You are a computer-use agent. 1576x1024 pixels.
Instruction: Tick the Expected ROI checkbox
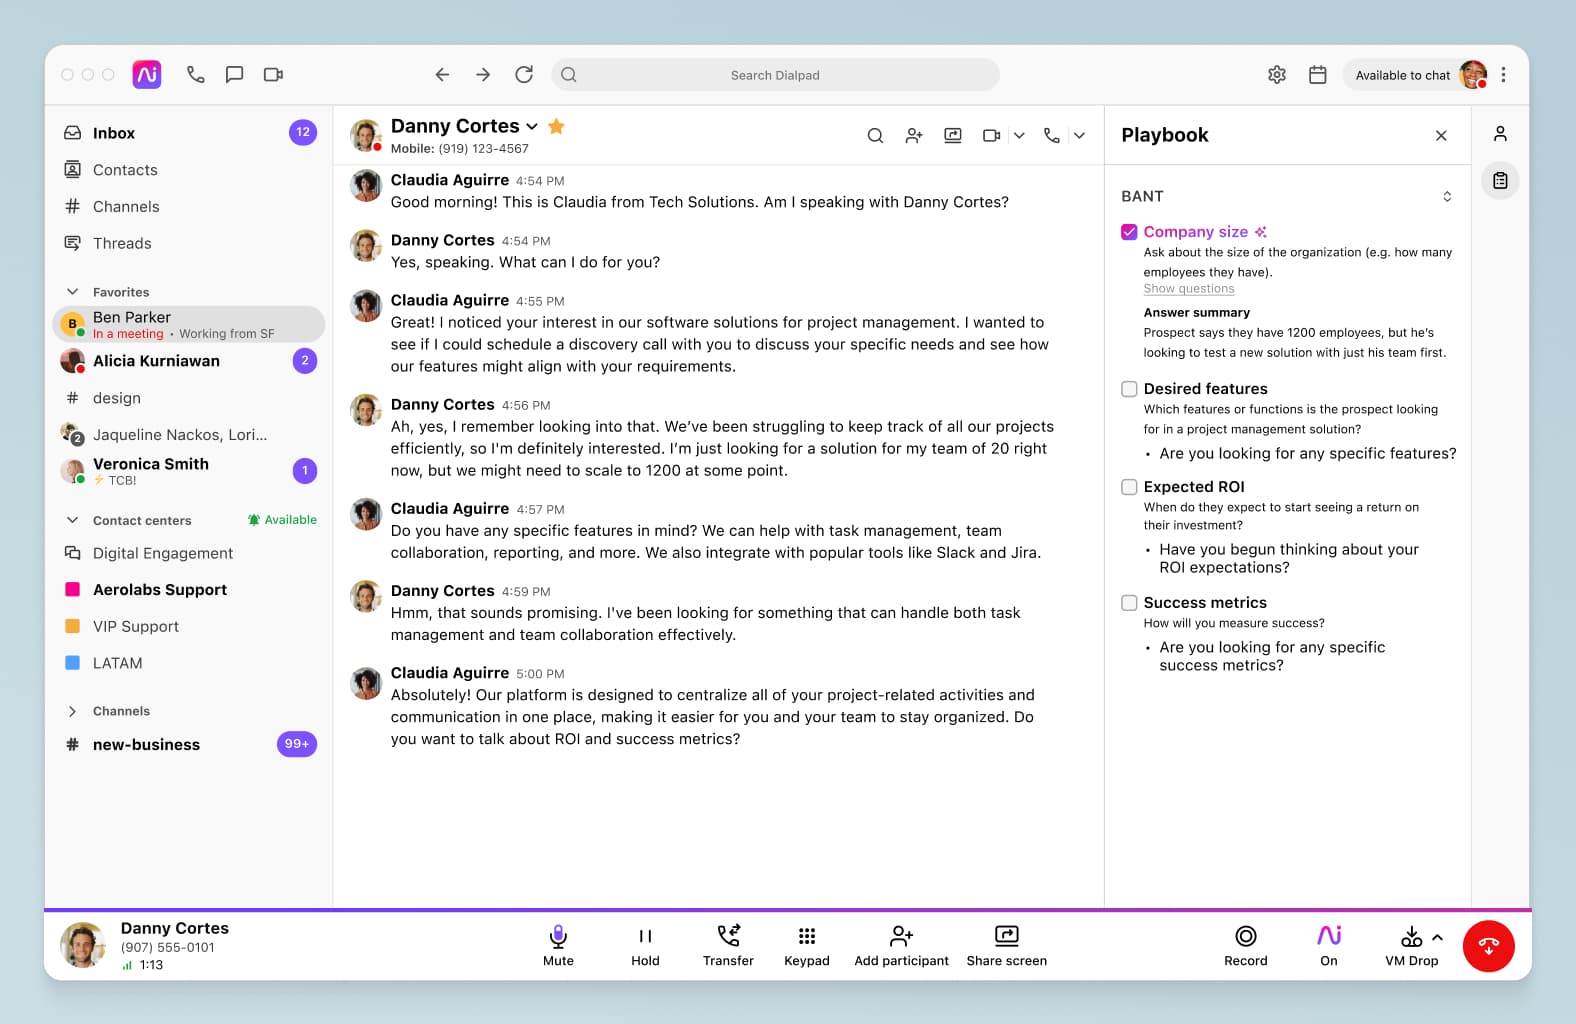click(x=1129, y=487)
